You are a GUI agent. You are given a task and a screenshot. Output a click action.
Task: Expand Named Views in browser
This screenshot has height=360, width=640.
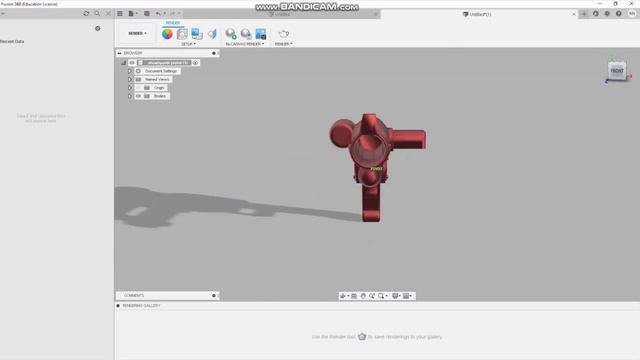point(129,80)
